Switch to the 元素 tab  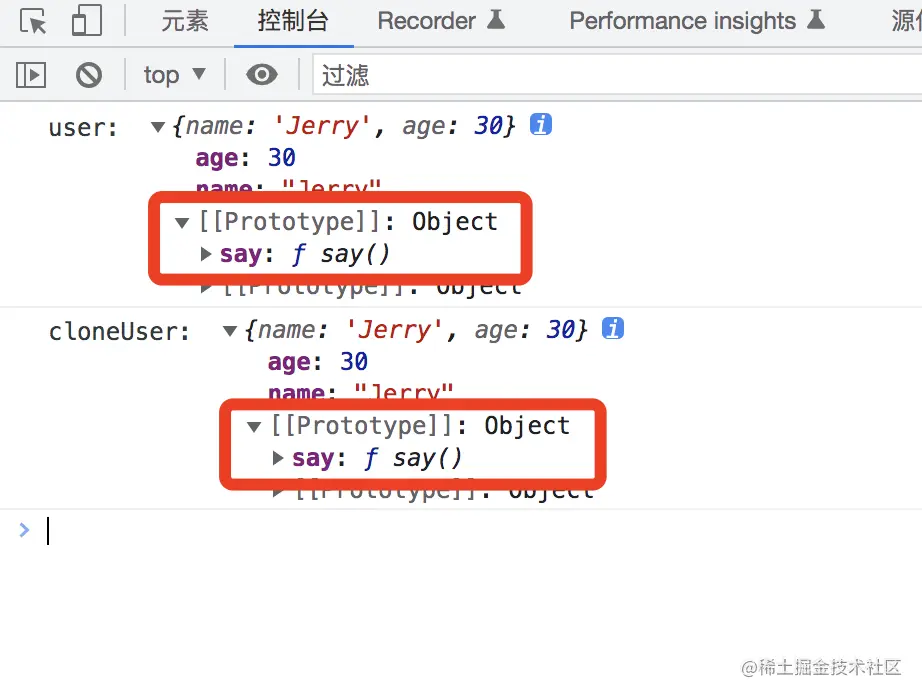[x=185, y=21]
